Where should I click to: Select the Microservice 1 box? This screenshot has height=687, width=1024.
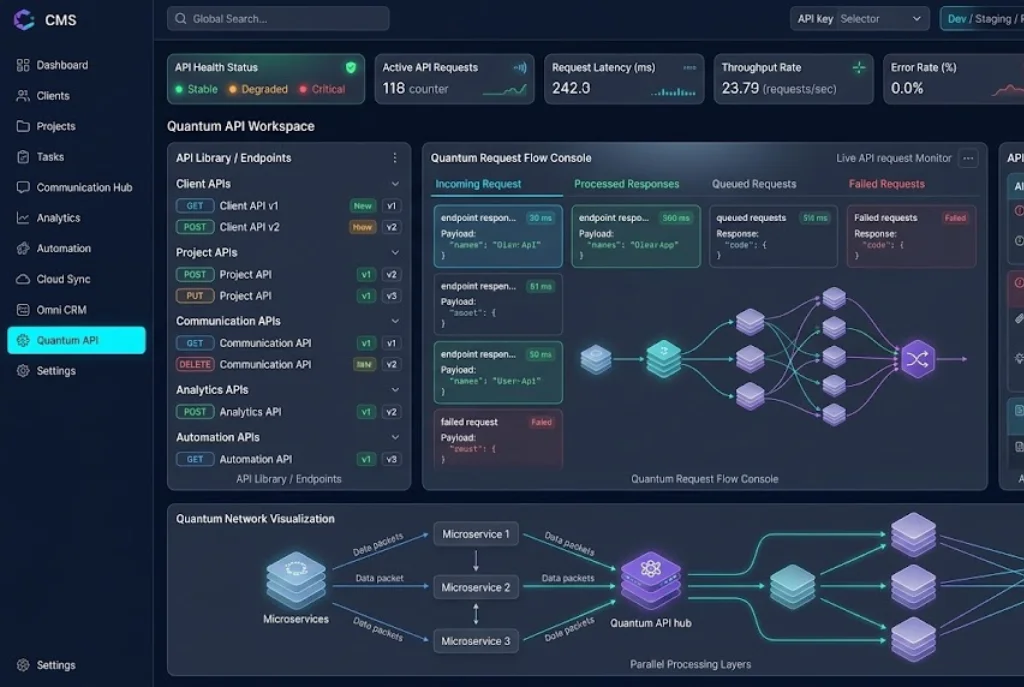point(475,534)
